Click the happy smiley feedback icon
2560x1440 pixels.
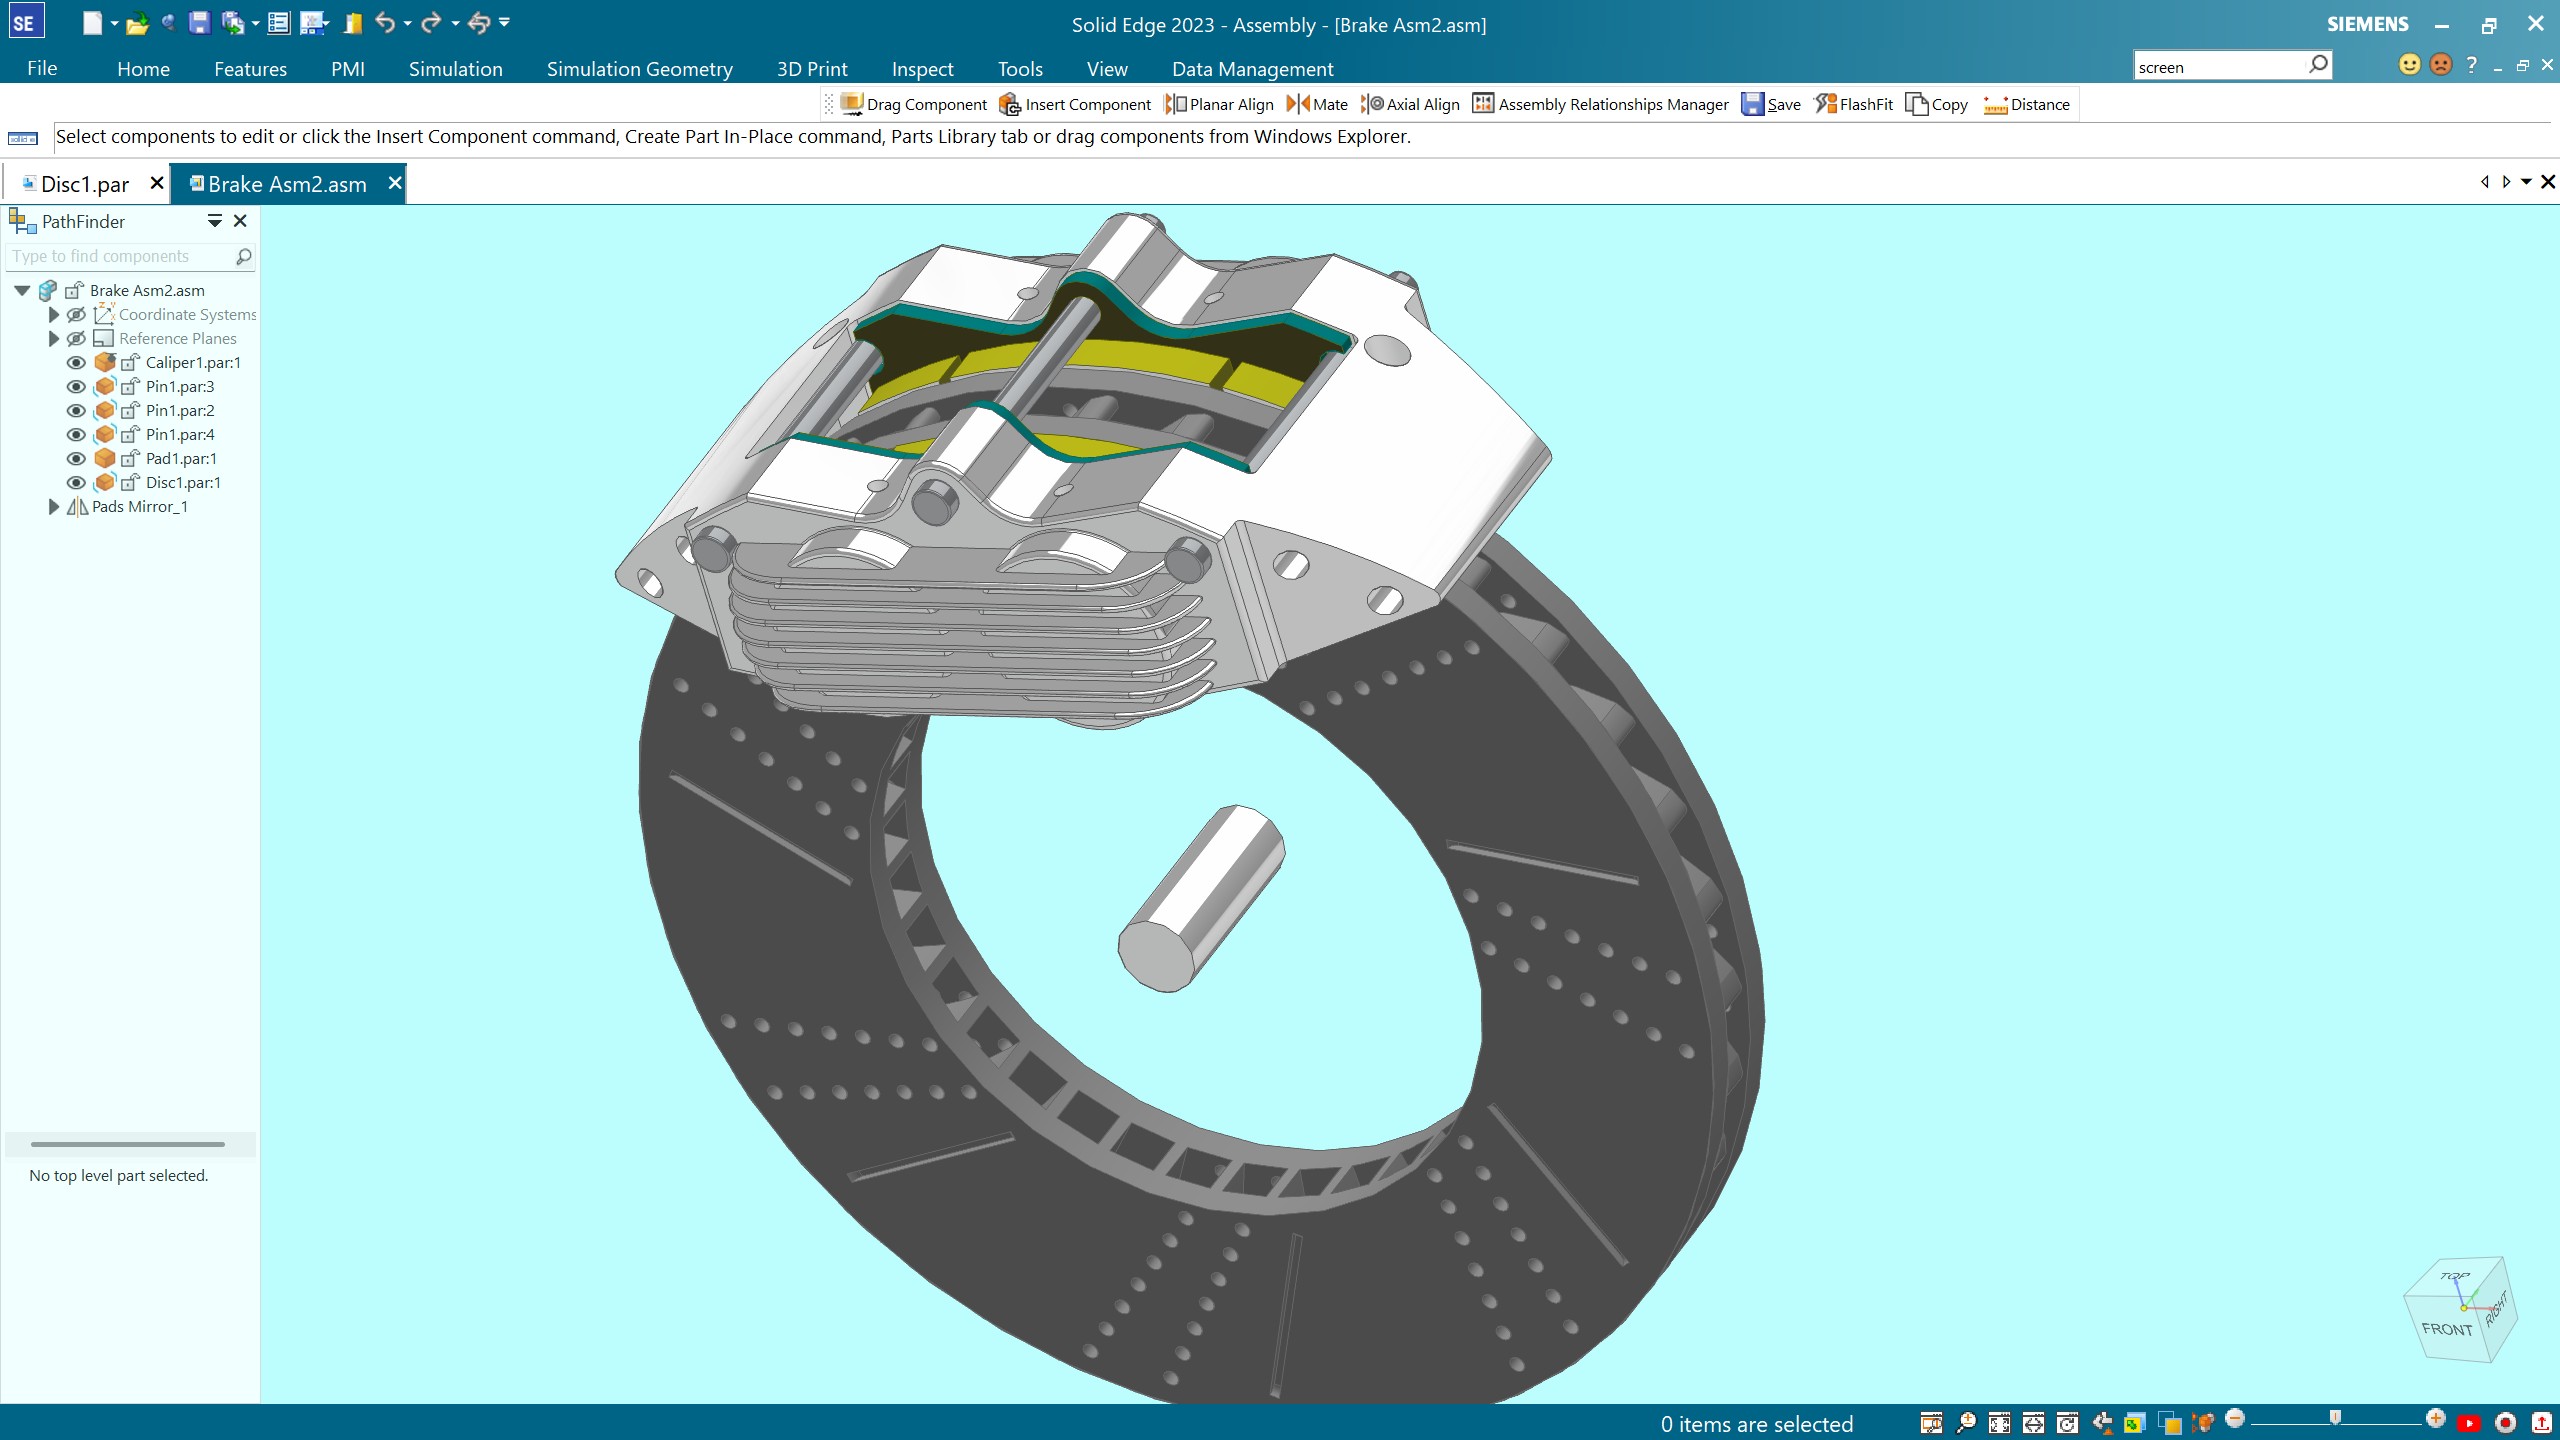[2410, 65]
